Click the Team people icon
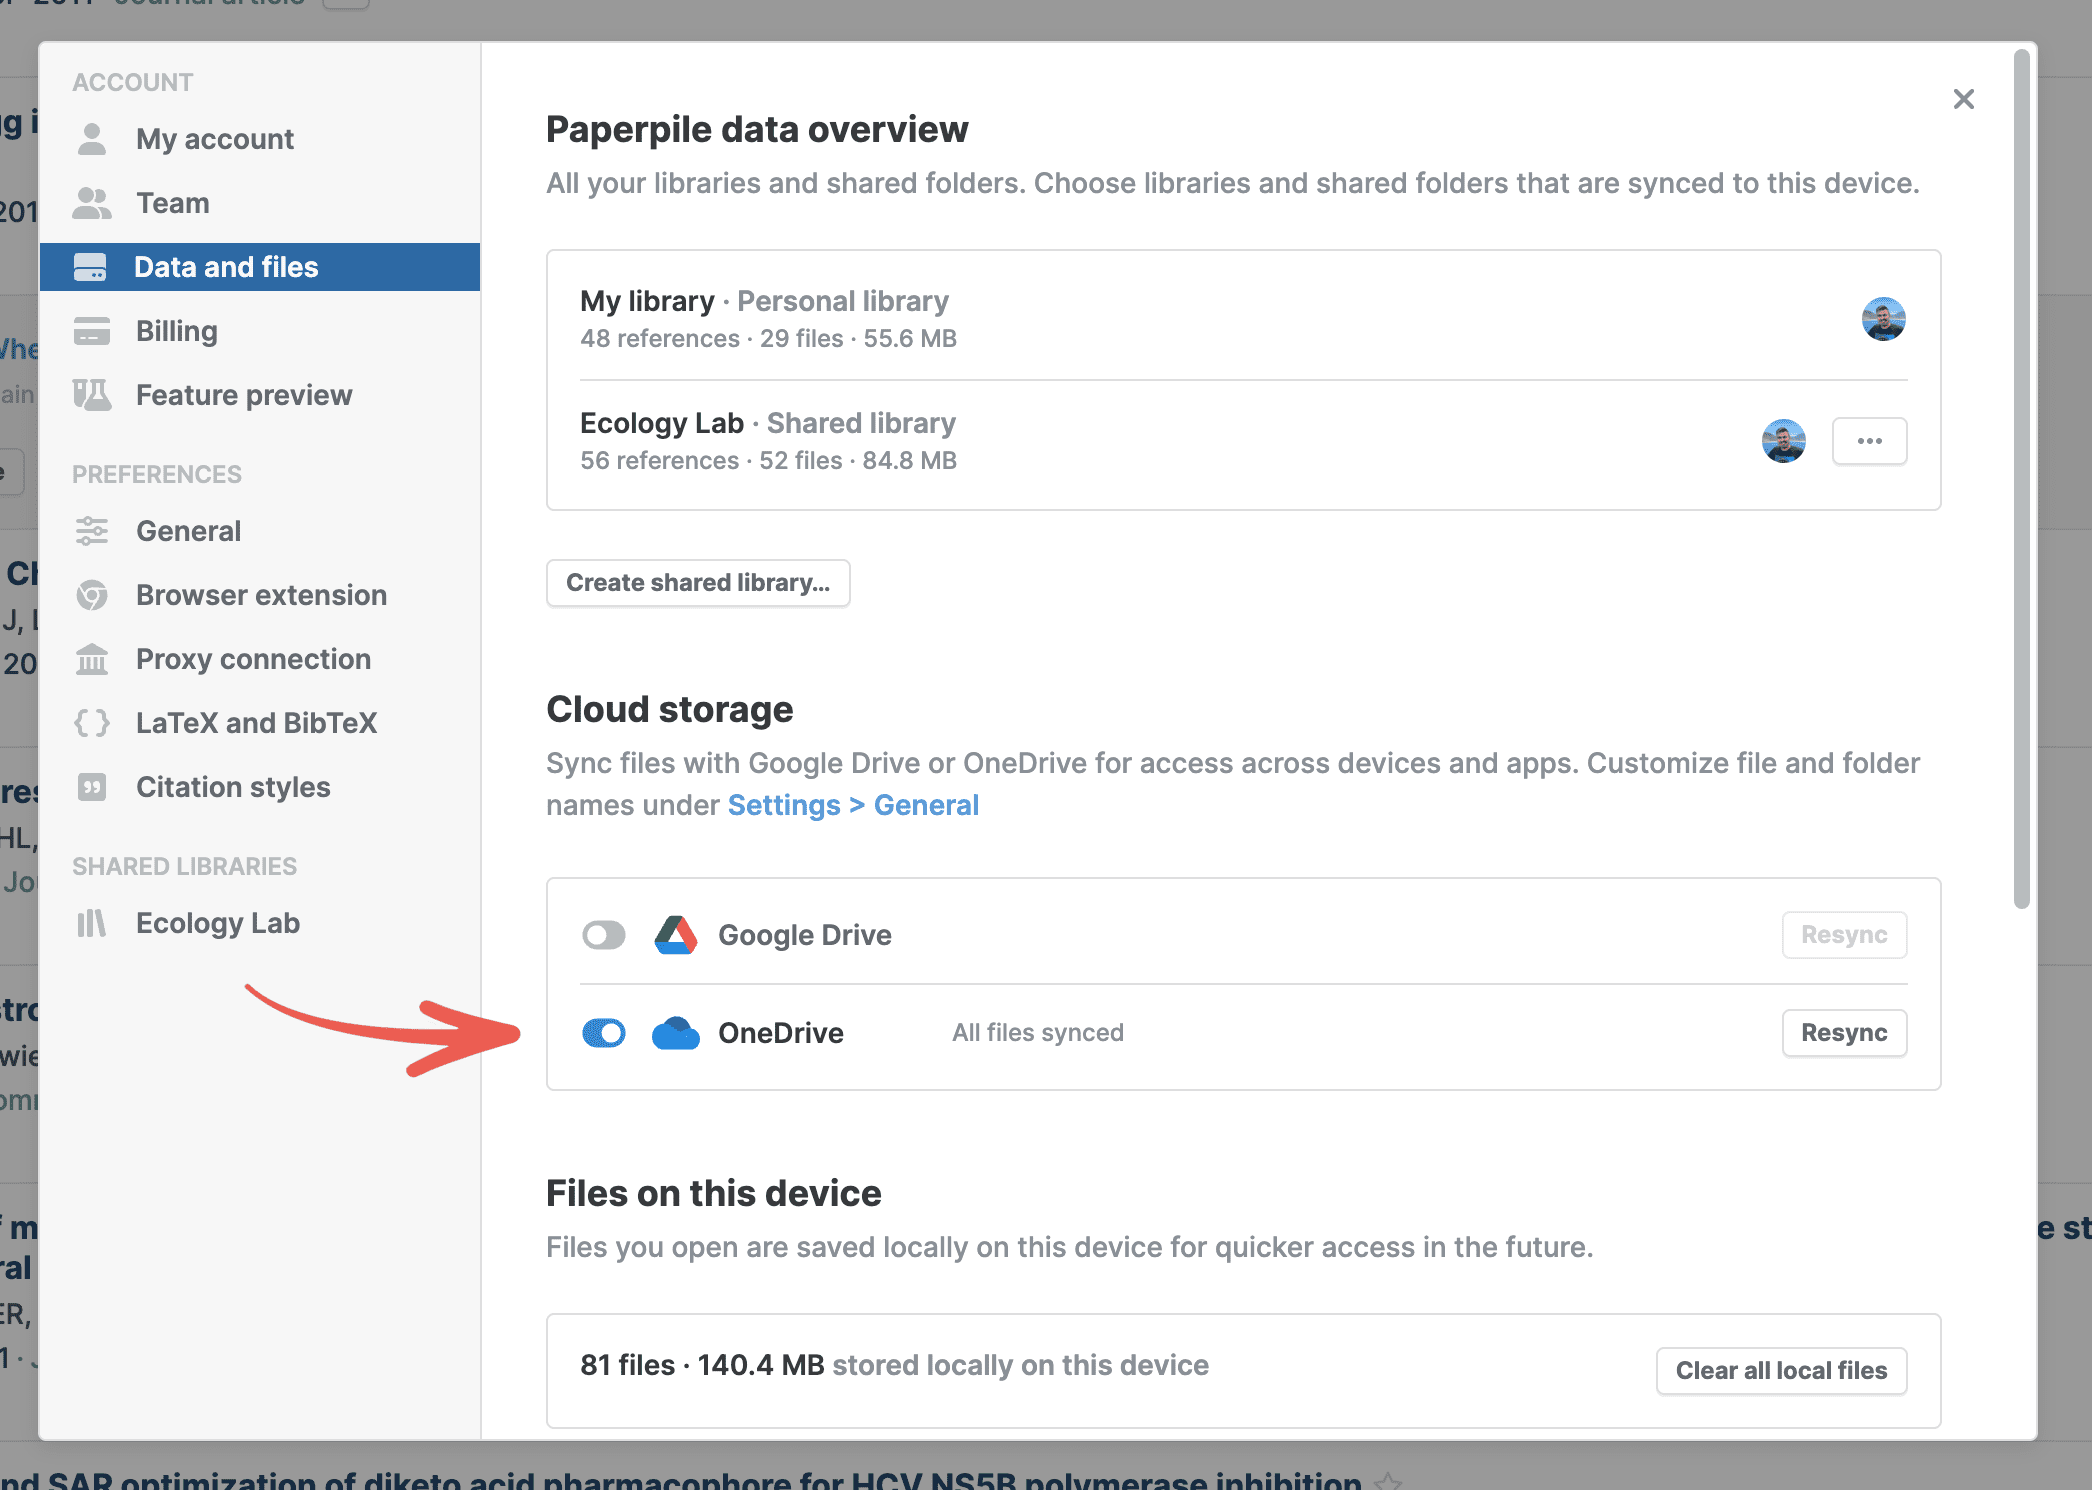 (92, 203)
